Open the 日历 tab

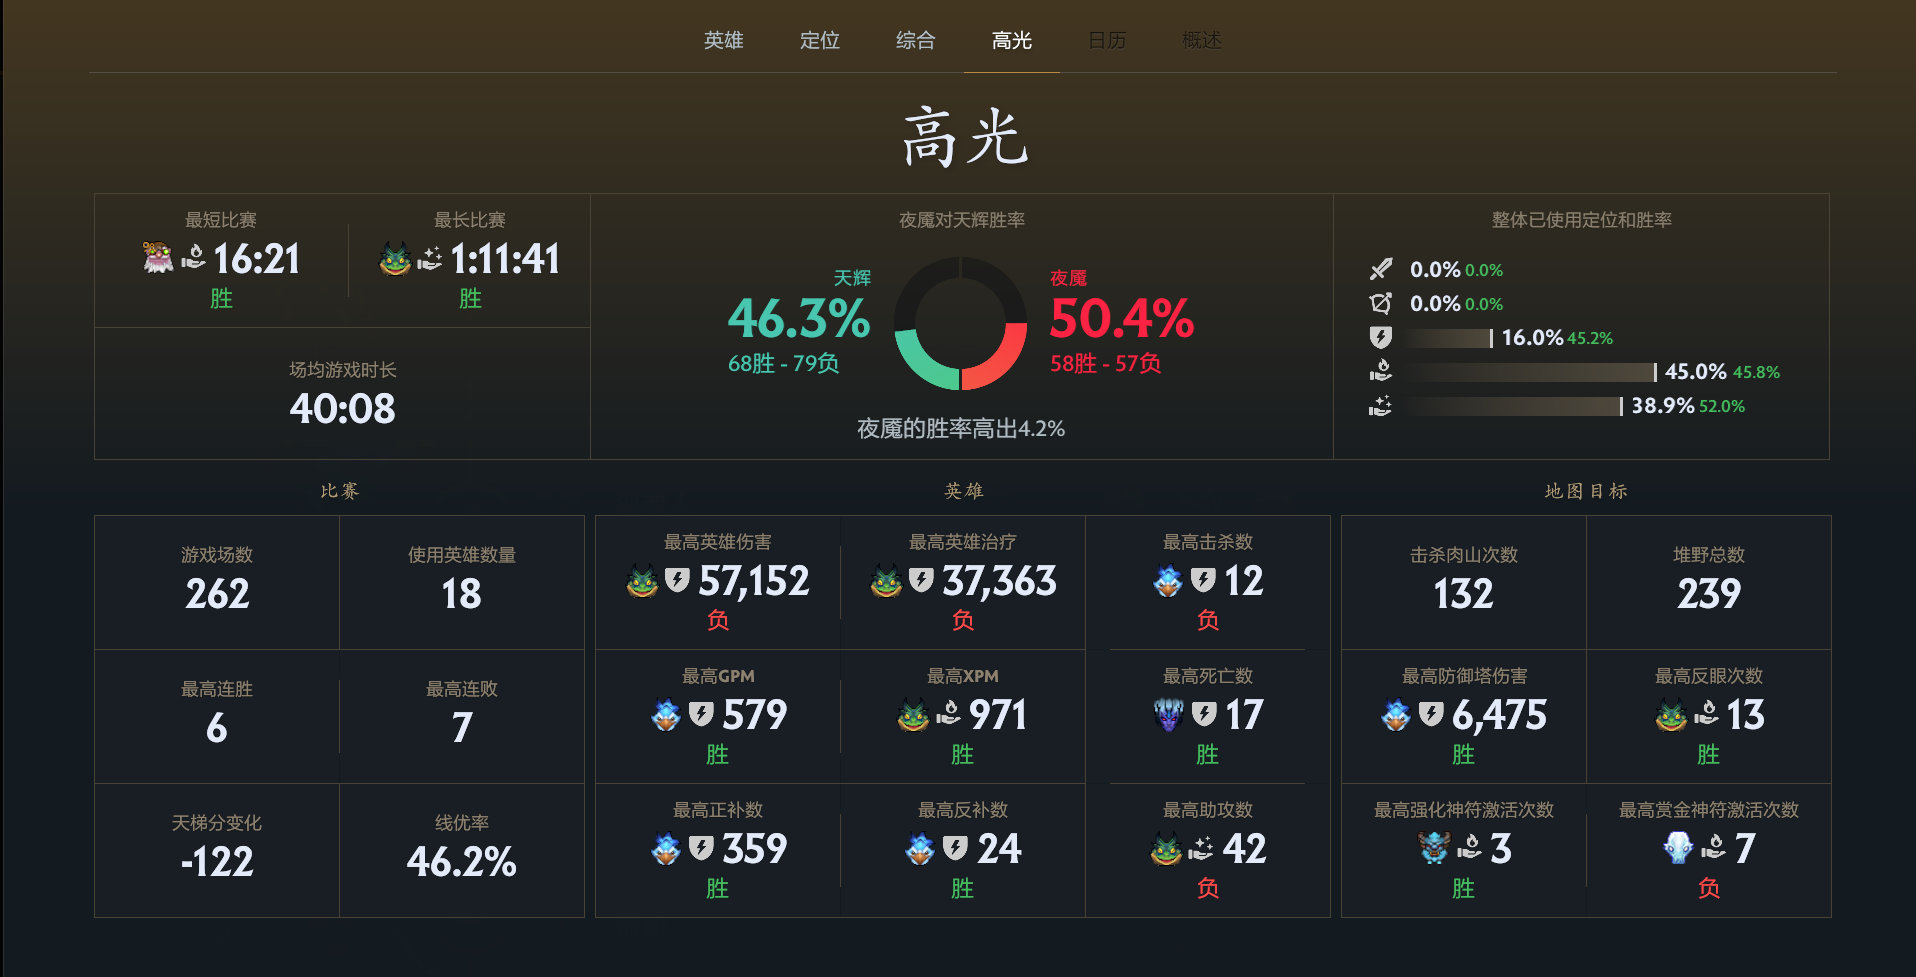(1107, 41)
